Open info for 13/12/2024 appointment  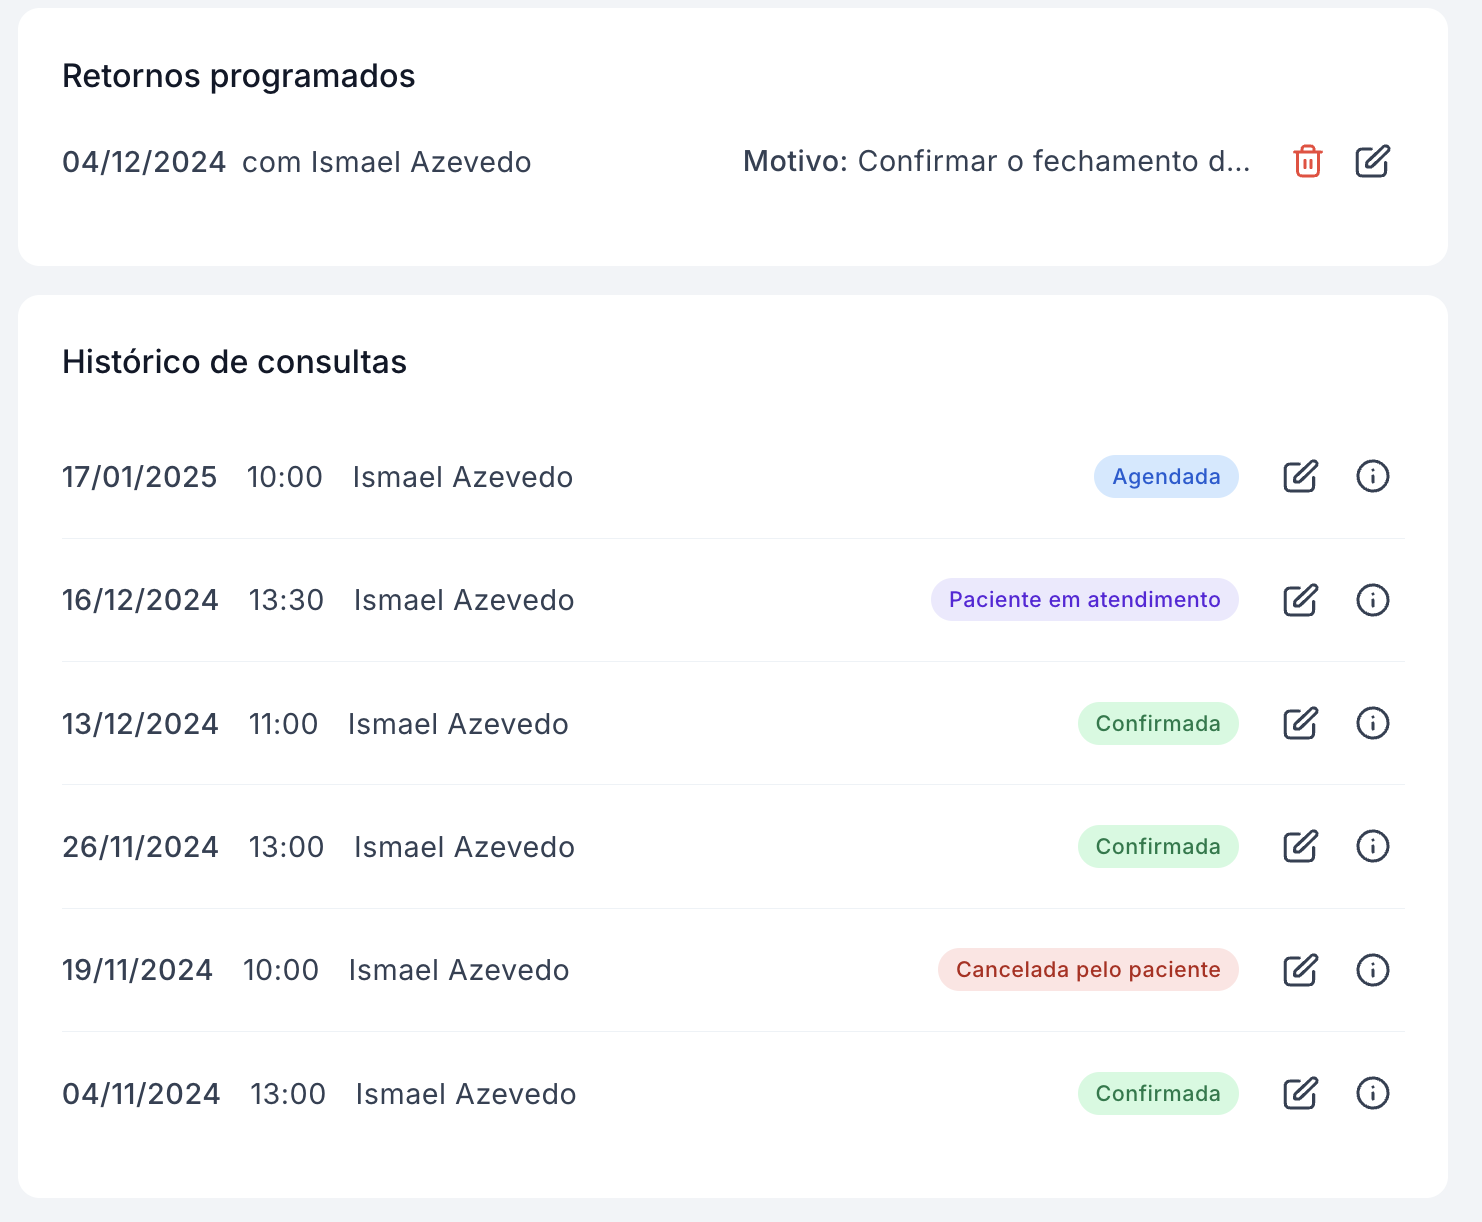tap(1372, 723)
